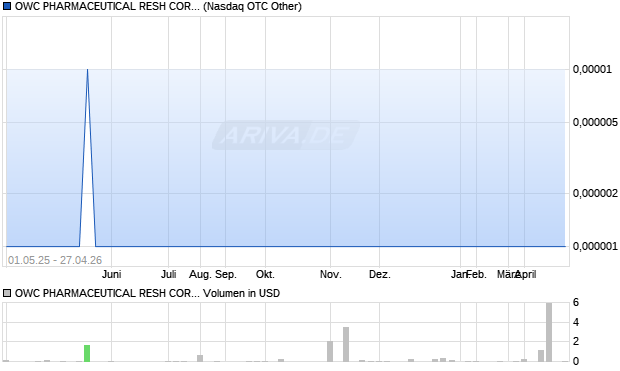This screenshot has height=371, width=620.
Task: Click the date range '01.05.25 - 27.04.26'
Action: coord(55,260)
